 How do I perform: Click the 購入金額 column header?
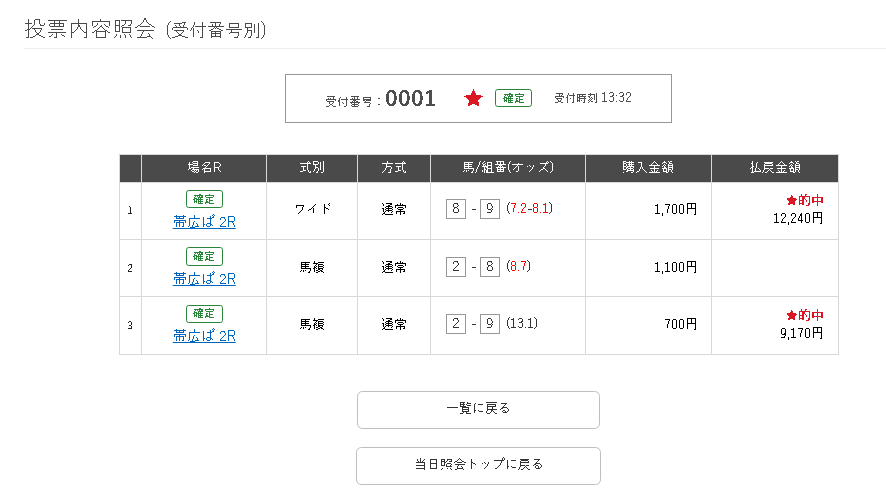648,168
